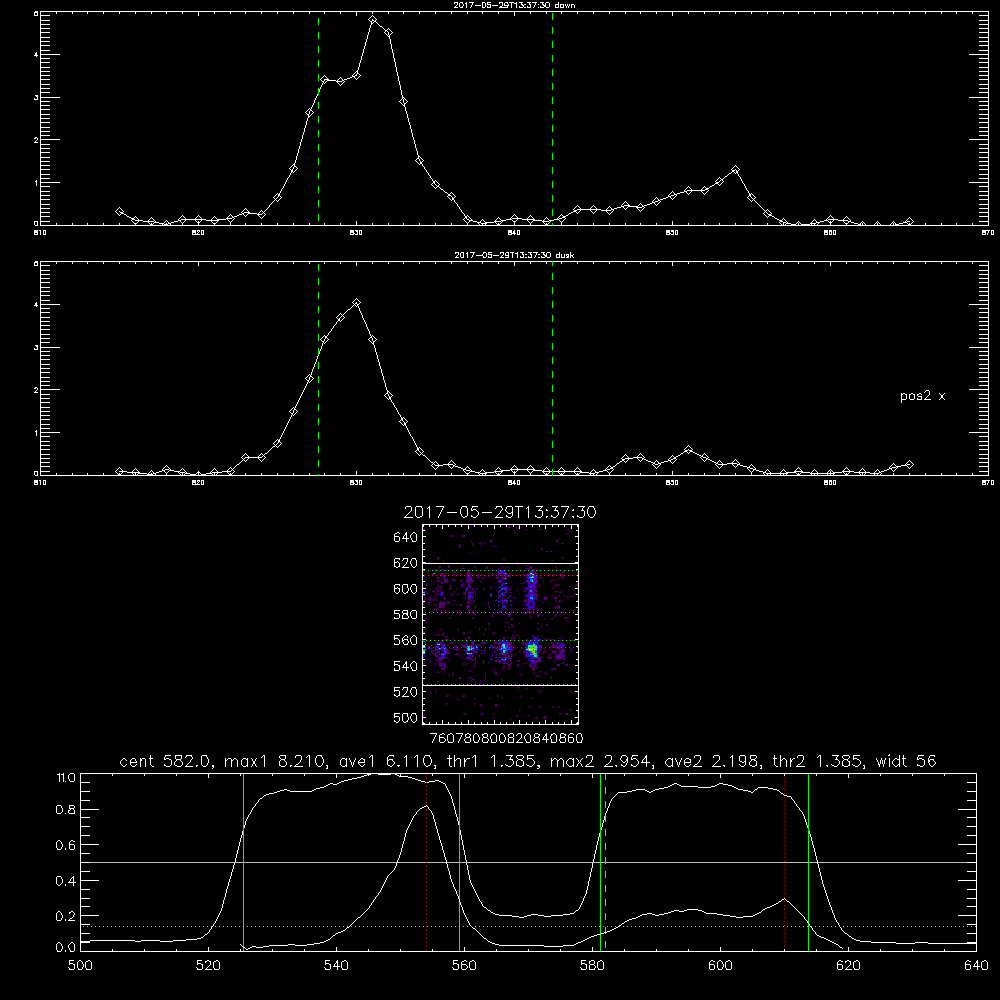Click the 'ave2 2.198' value
This screenshot has width=1000, height=1000.
tap(712, 761)
